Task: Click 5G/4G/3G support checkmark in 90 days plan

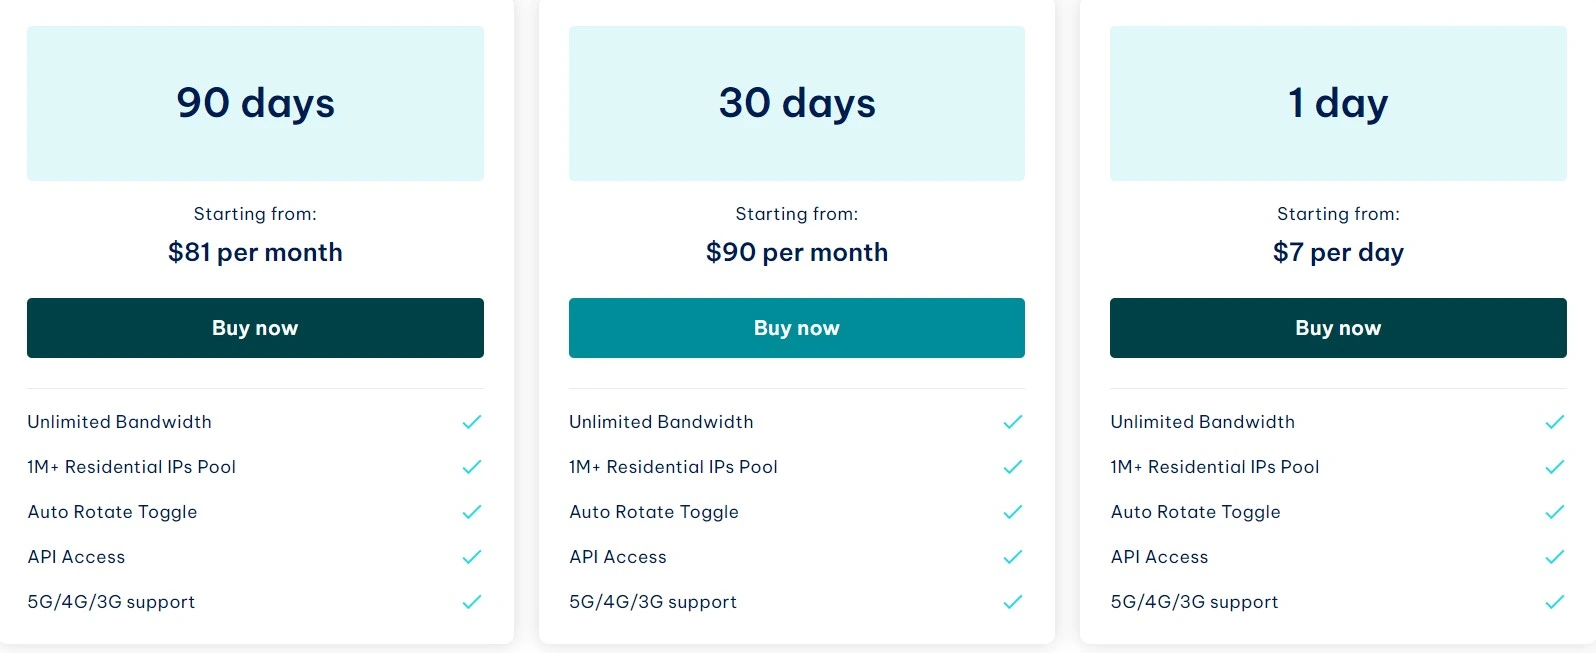Action: click(472, 602)
